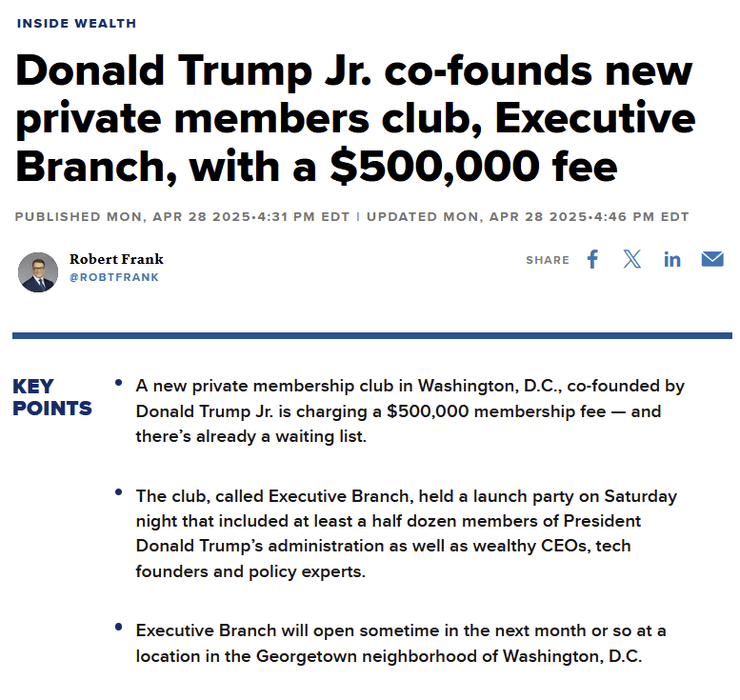
Task: Click the key point about the launch party
Action: [406, 533]
